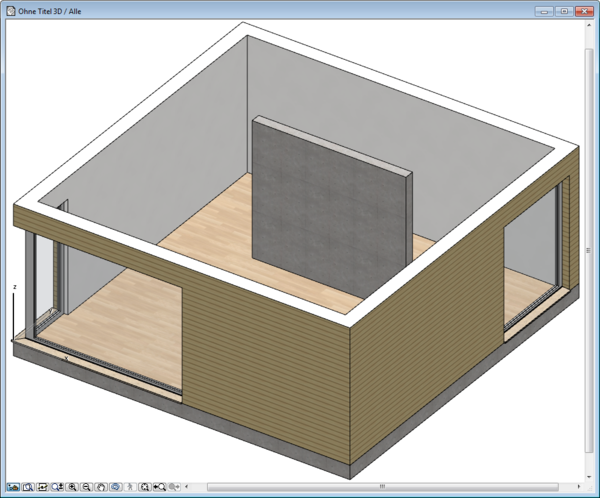This screenshot has height=498, width=600.
Task: Maximize the 3D window
Action: click(x=564, y=11)
